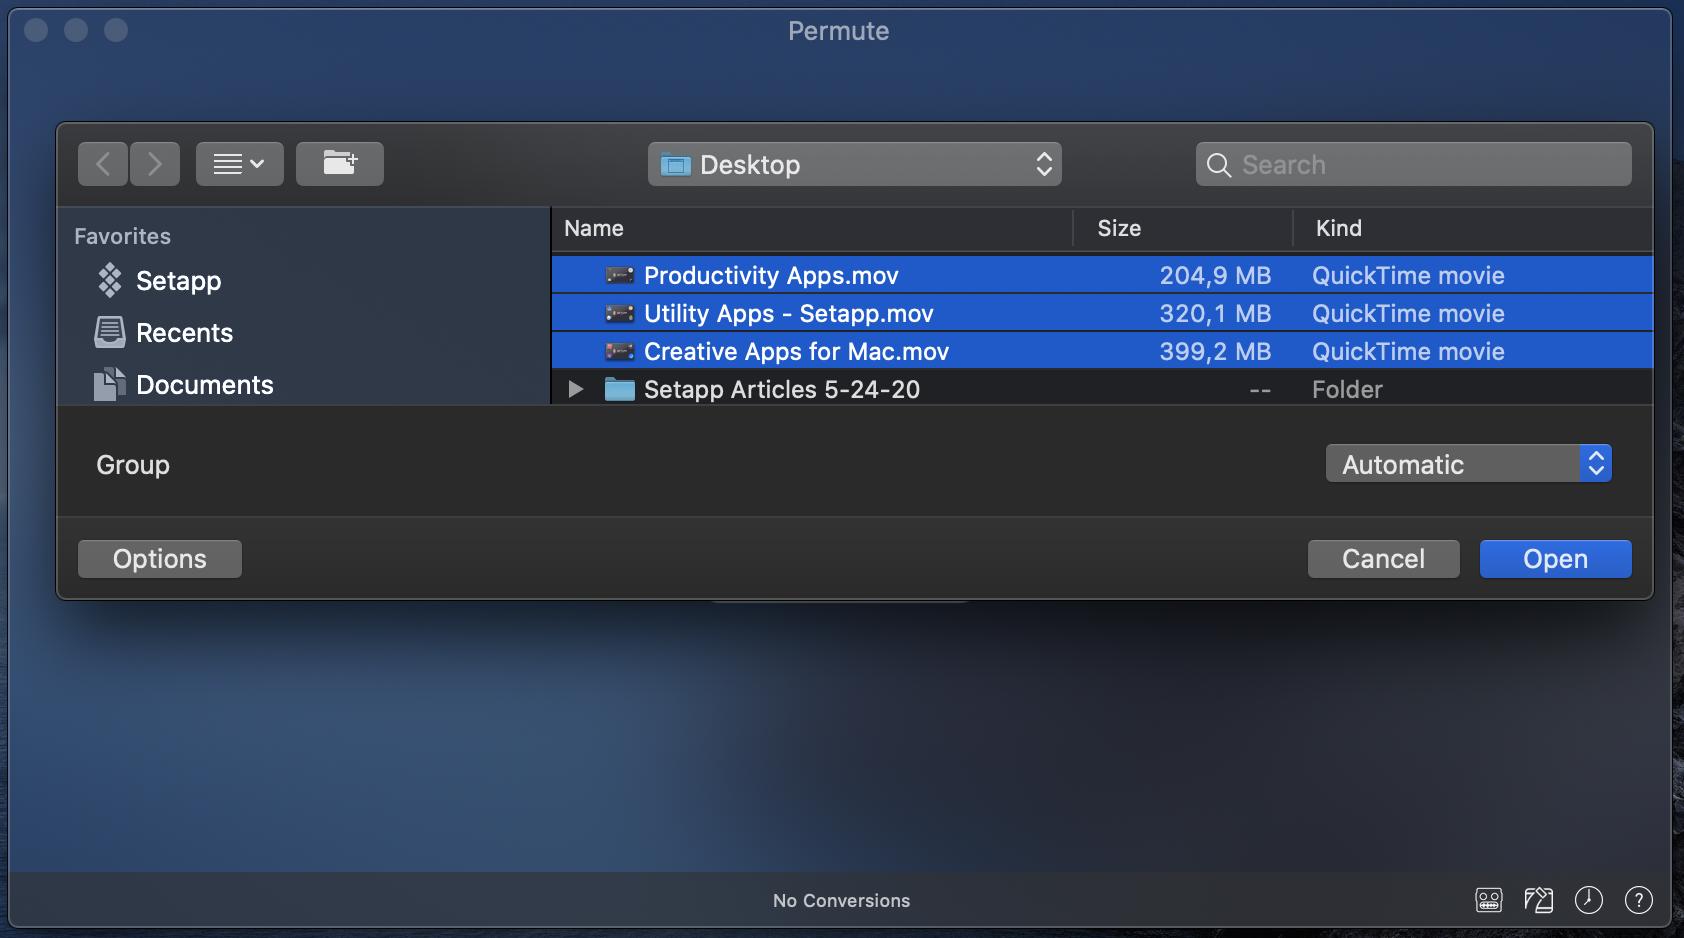The width and height of the screenshot is (1684, 938).
Task: Select Creative Apps for Mac.mov file
Action: click(1102, 351)
